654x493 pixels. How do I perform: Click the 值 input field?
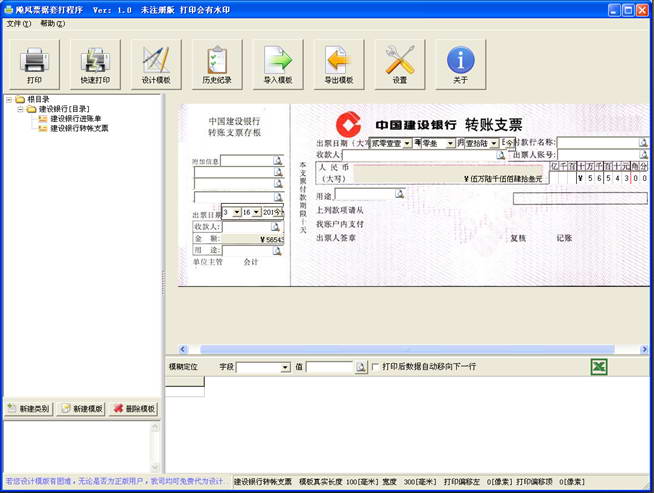tap(330, 367)
